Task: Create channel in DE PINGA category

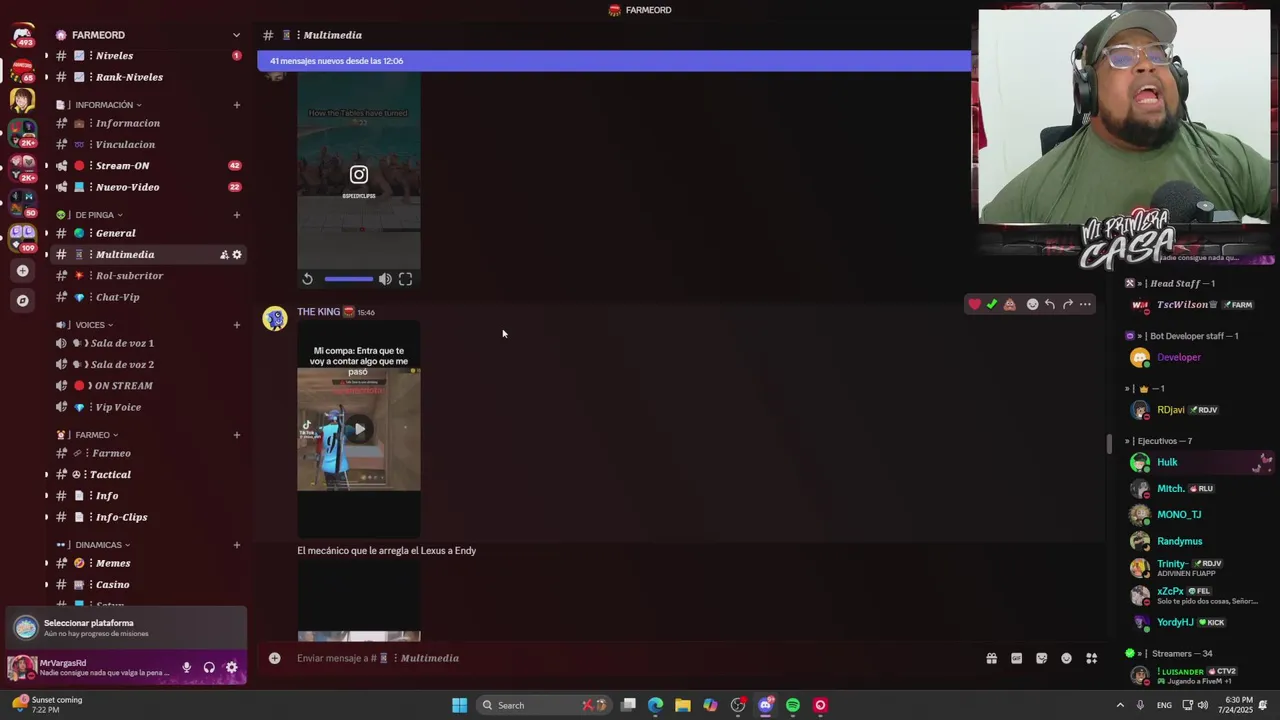Action: tap(237, 215)
